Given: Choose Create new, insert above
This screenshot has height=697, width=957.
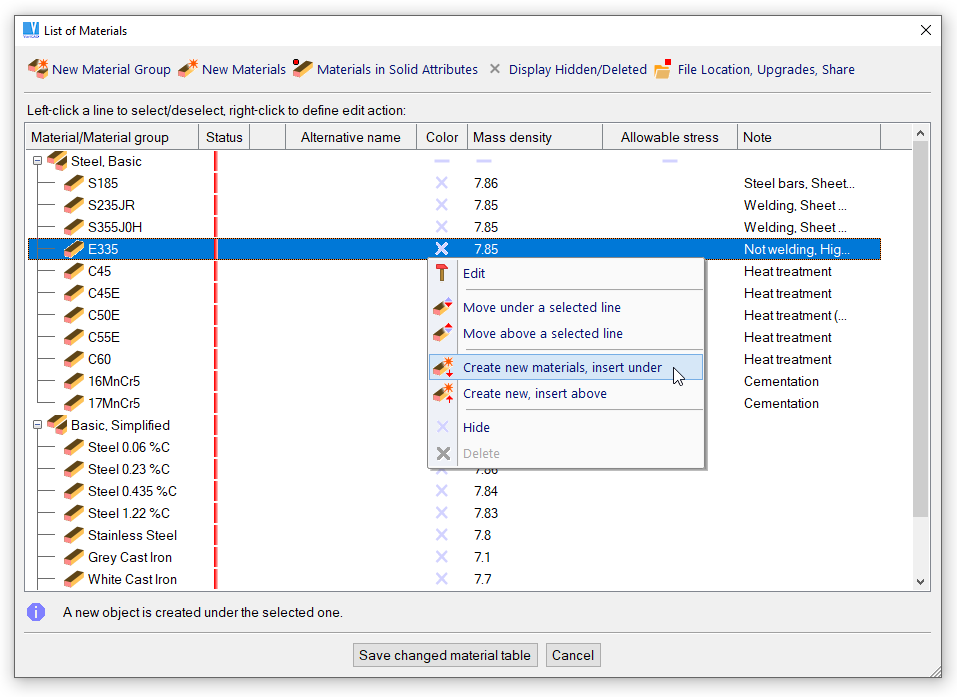Looking at the screenshot, I should click(534, 393).
